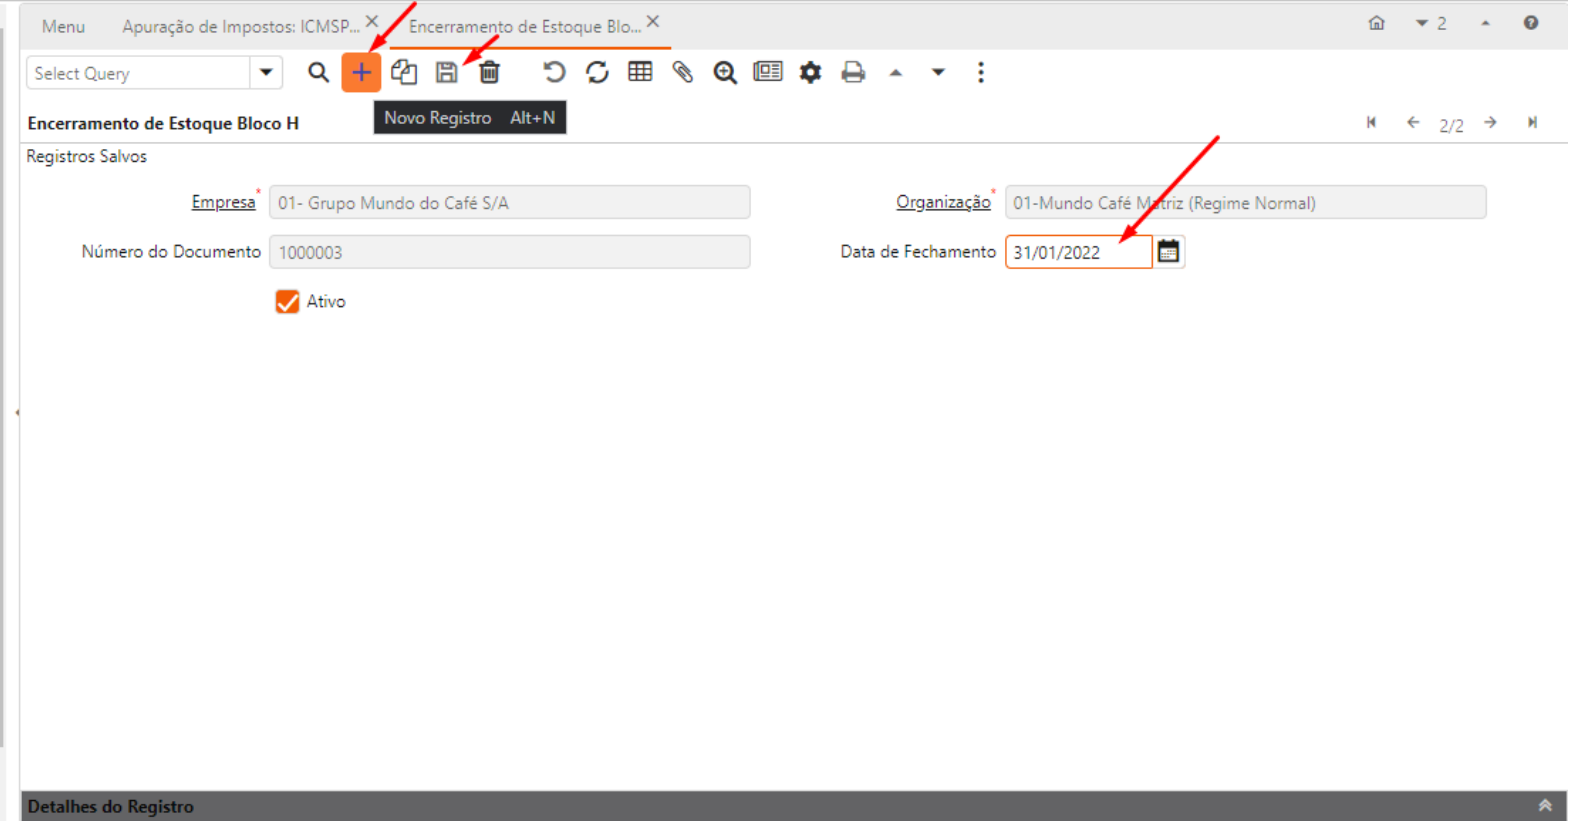Open the vertical three-dots more menu

(980, 73)
